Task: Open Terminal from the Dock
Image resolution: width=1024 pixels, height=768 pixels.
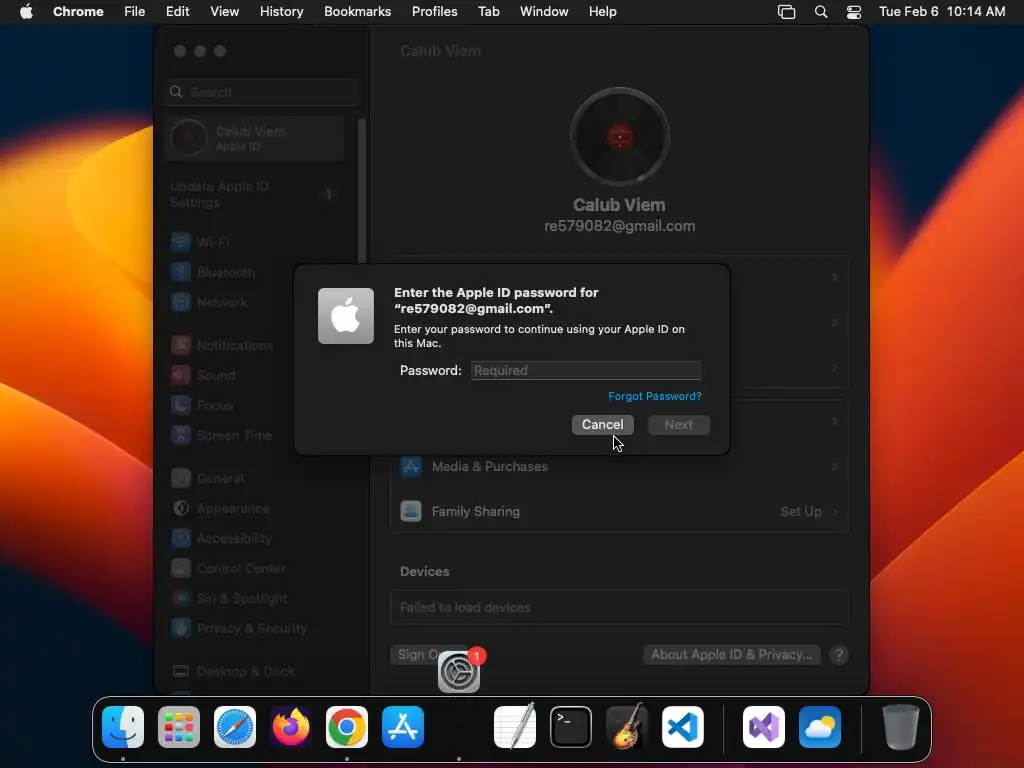Action: point(571,727)
